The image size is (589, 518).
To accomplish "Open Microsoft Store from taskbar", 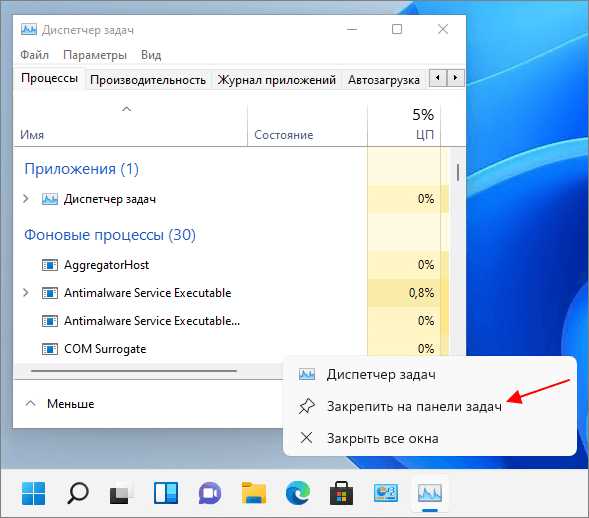I will click(x=341, y=493).
